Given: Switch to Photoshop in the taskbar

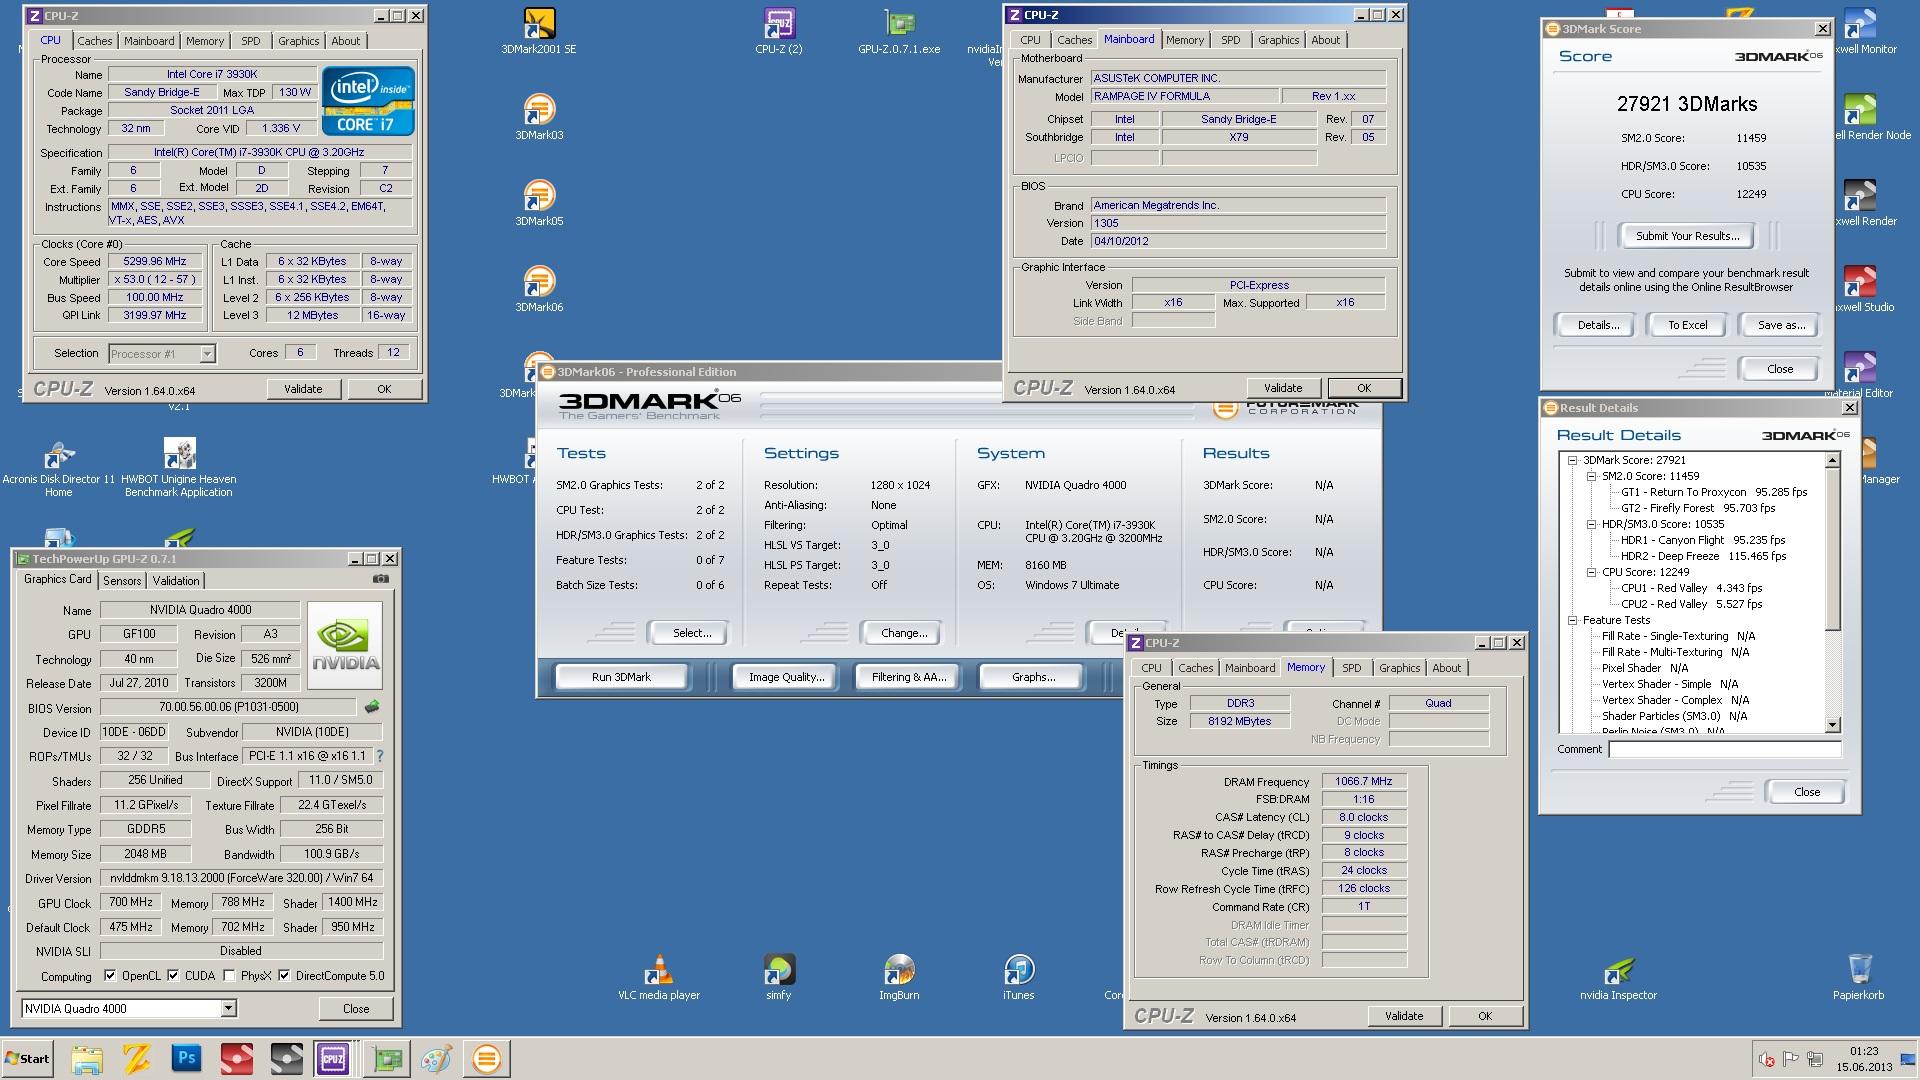Looking at the screenshot, I should pyautogui.click(x=187, y=1059).
